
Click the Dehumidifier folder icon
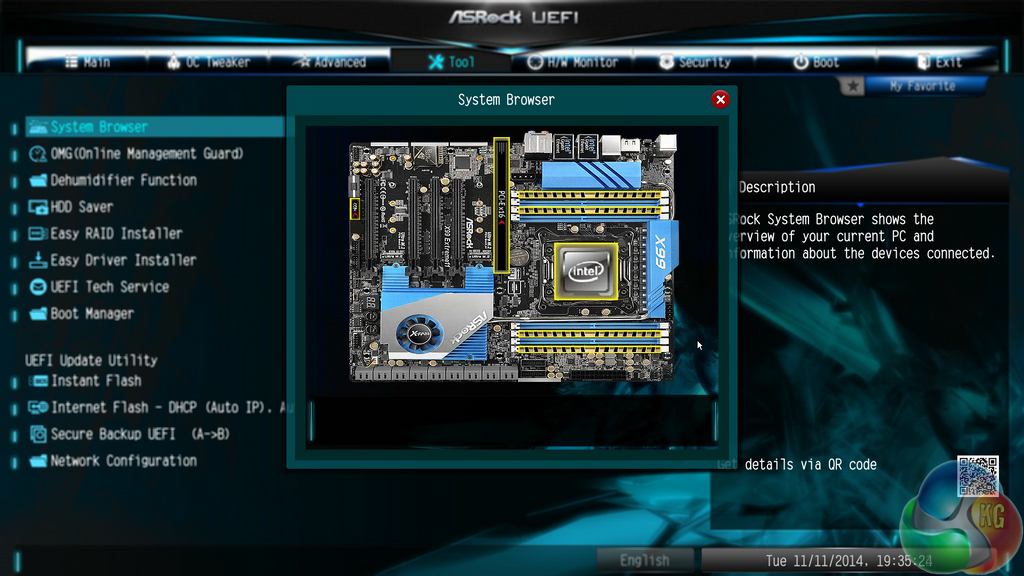(x=38, y=180)
